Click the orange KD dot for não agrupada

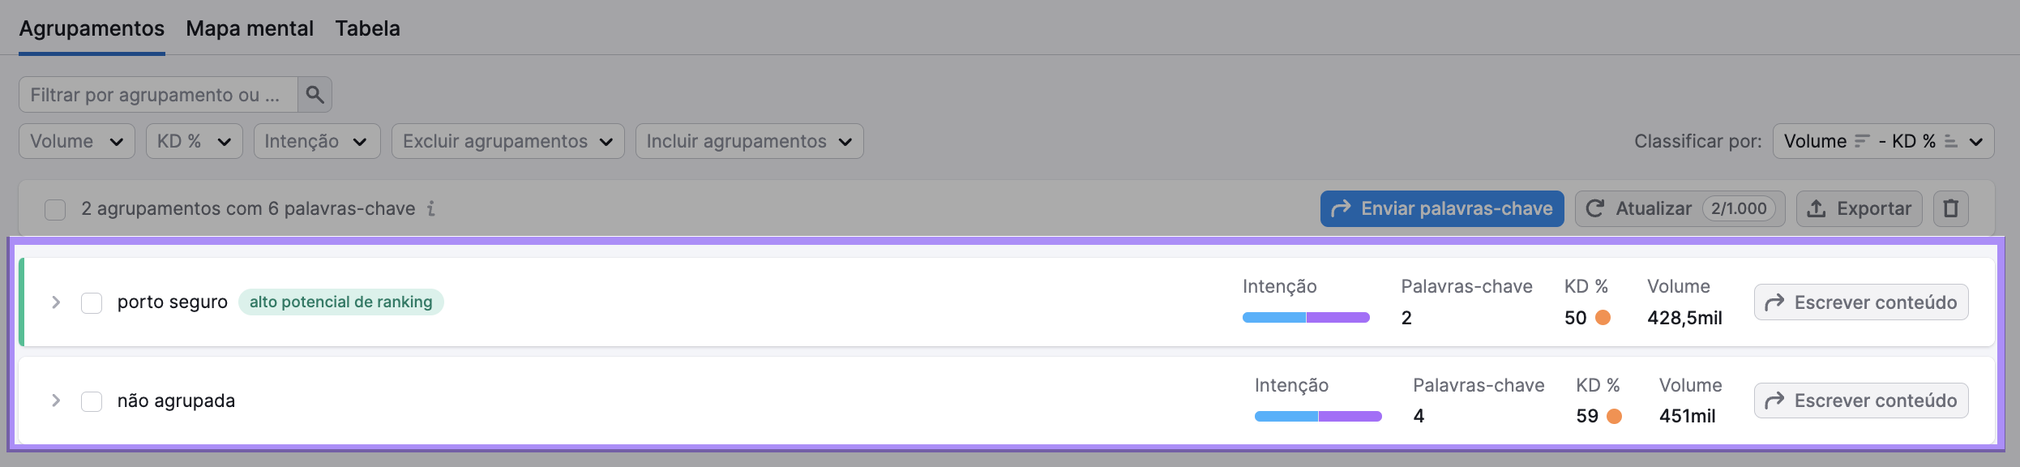click(1614, 416)
